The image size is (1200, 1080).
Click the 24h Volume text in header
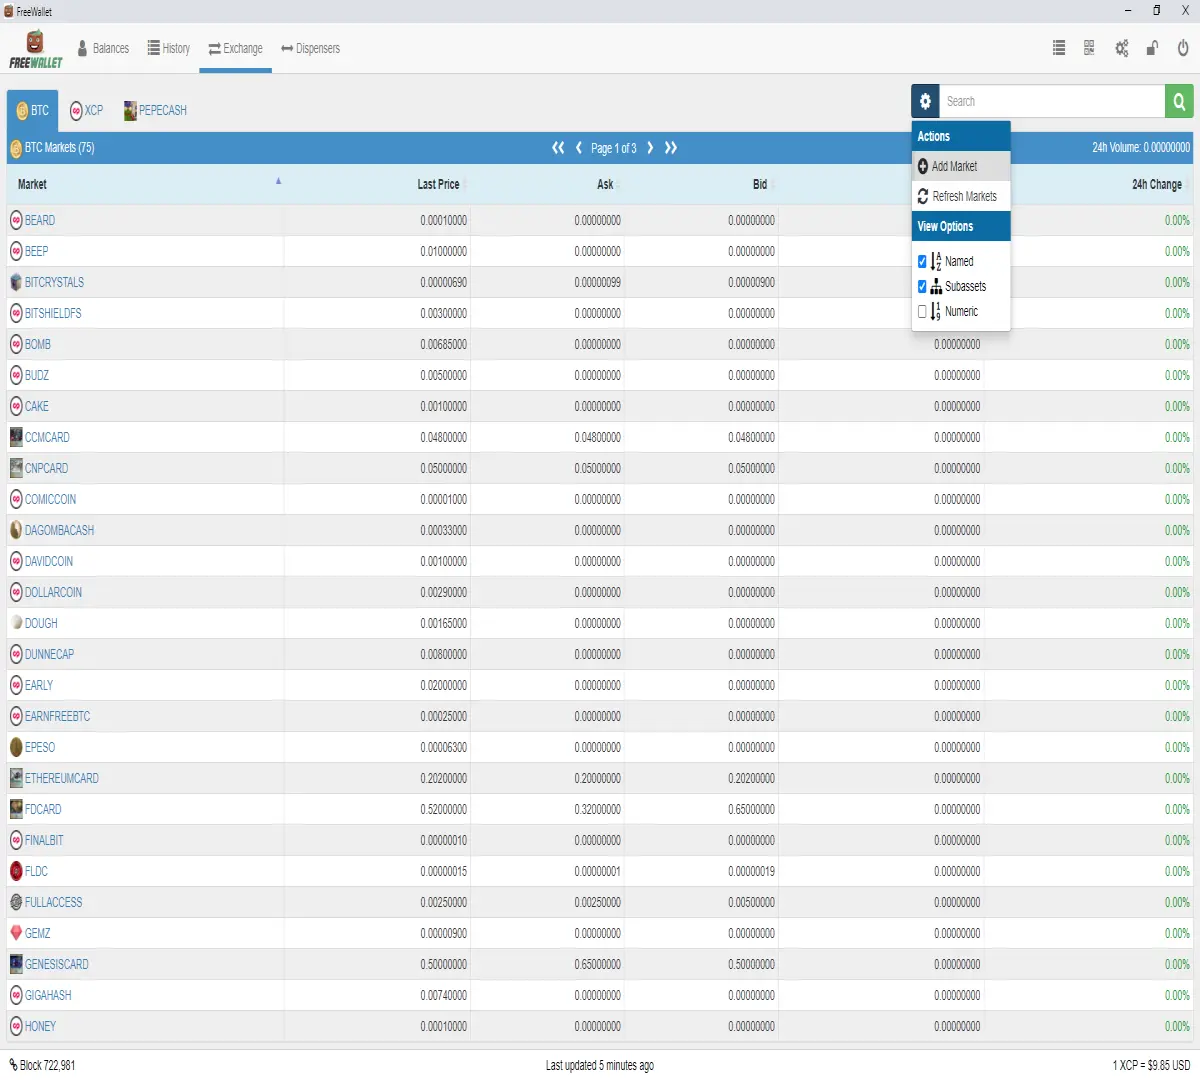[x=1141, y=147]
